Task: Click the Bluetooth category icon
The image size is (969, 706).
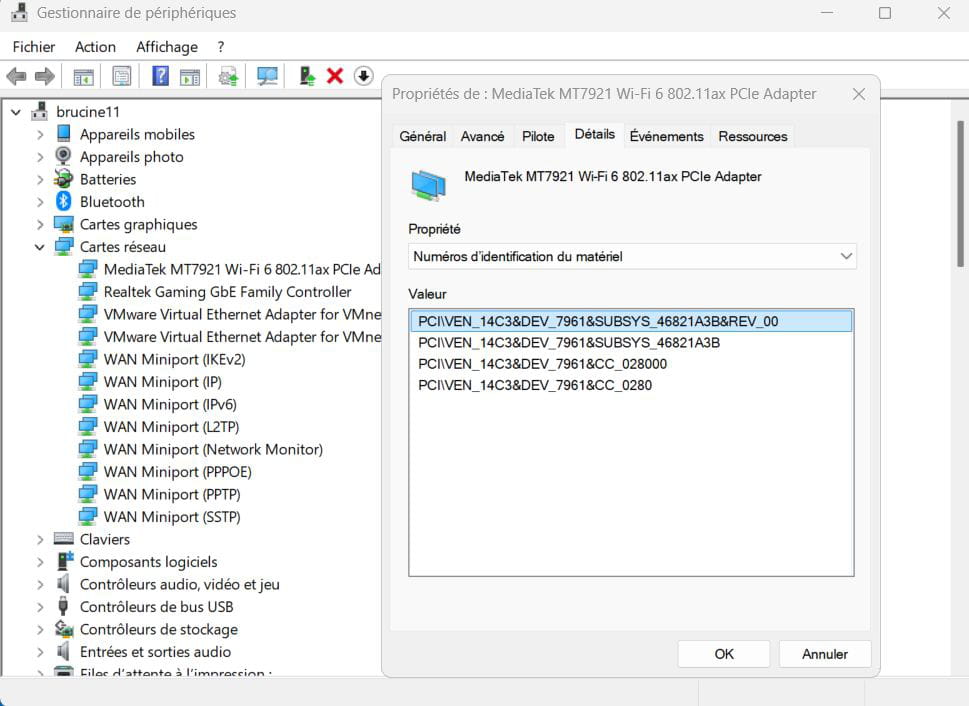Action: (64, 201)
